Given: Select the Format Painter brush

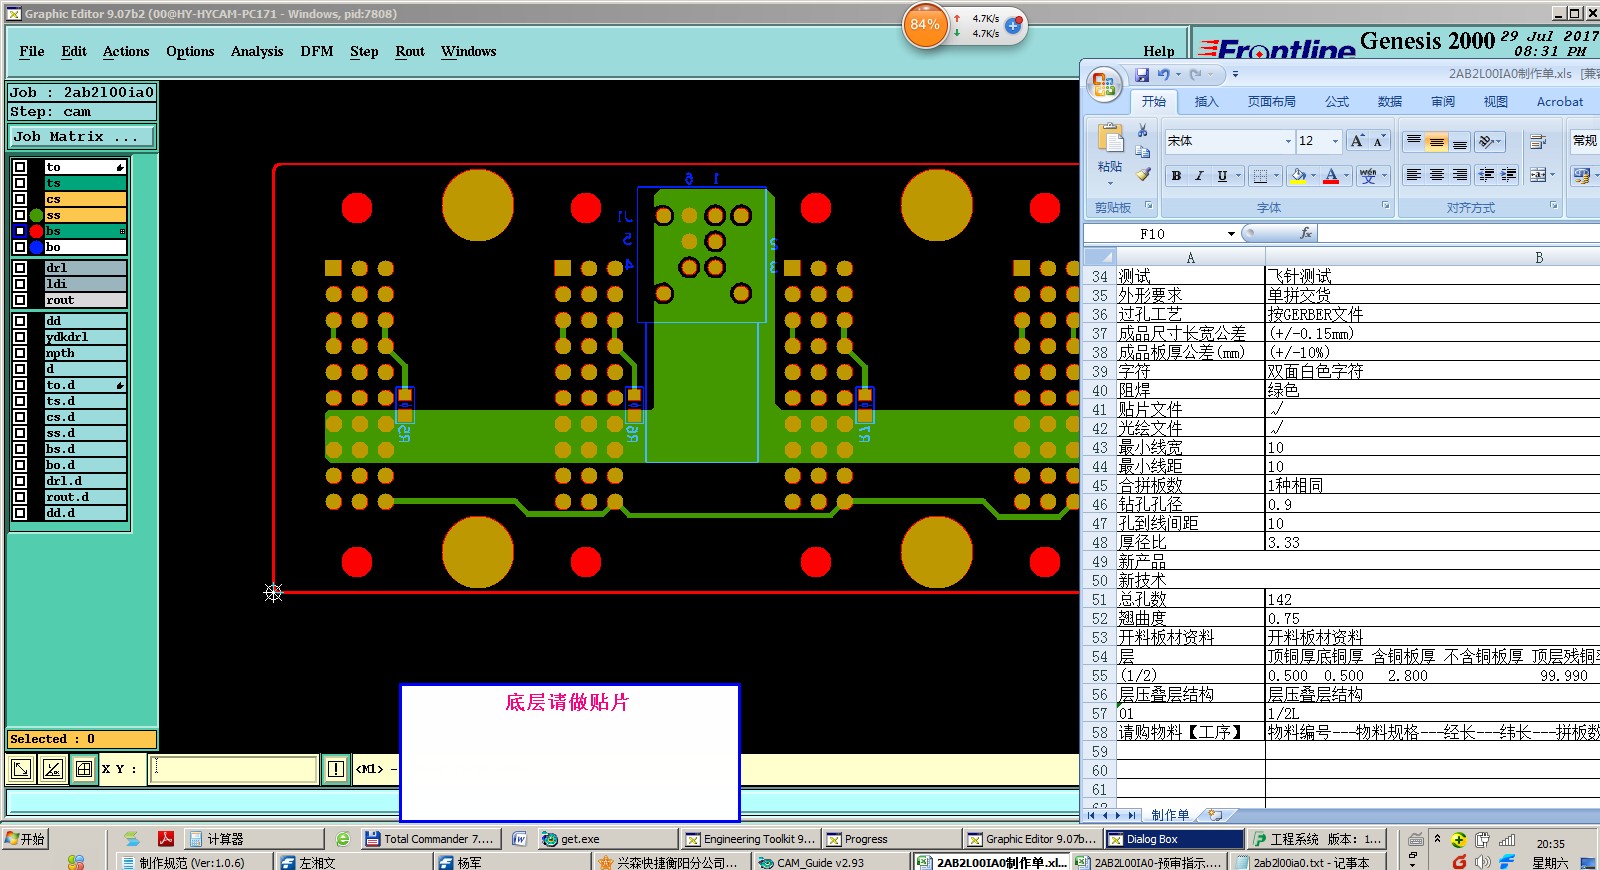Looking at the screenshot, I should pos(1142,174).
